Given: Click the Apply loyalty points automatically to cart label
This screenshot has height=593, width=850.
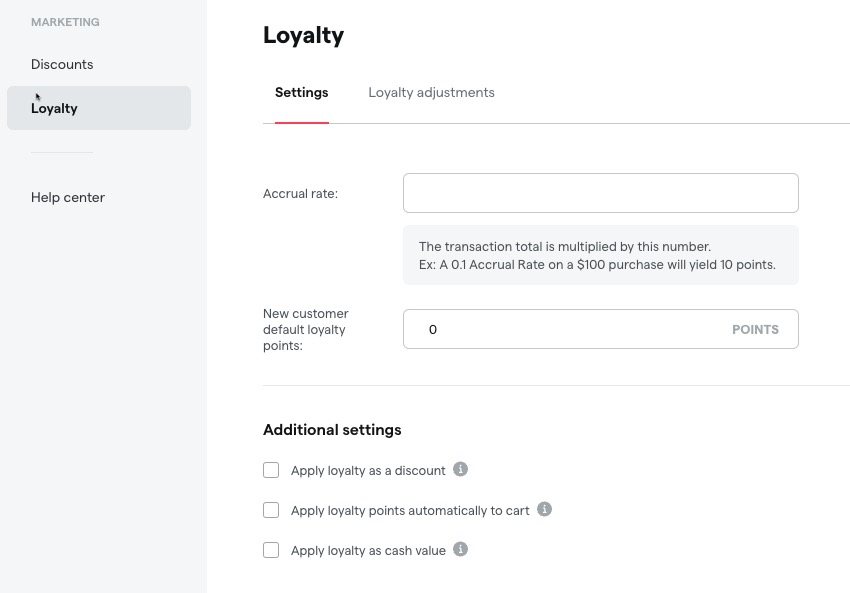Looking at the screenshot, I should (x=410, y=511).
